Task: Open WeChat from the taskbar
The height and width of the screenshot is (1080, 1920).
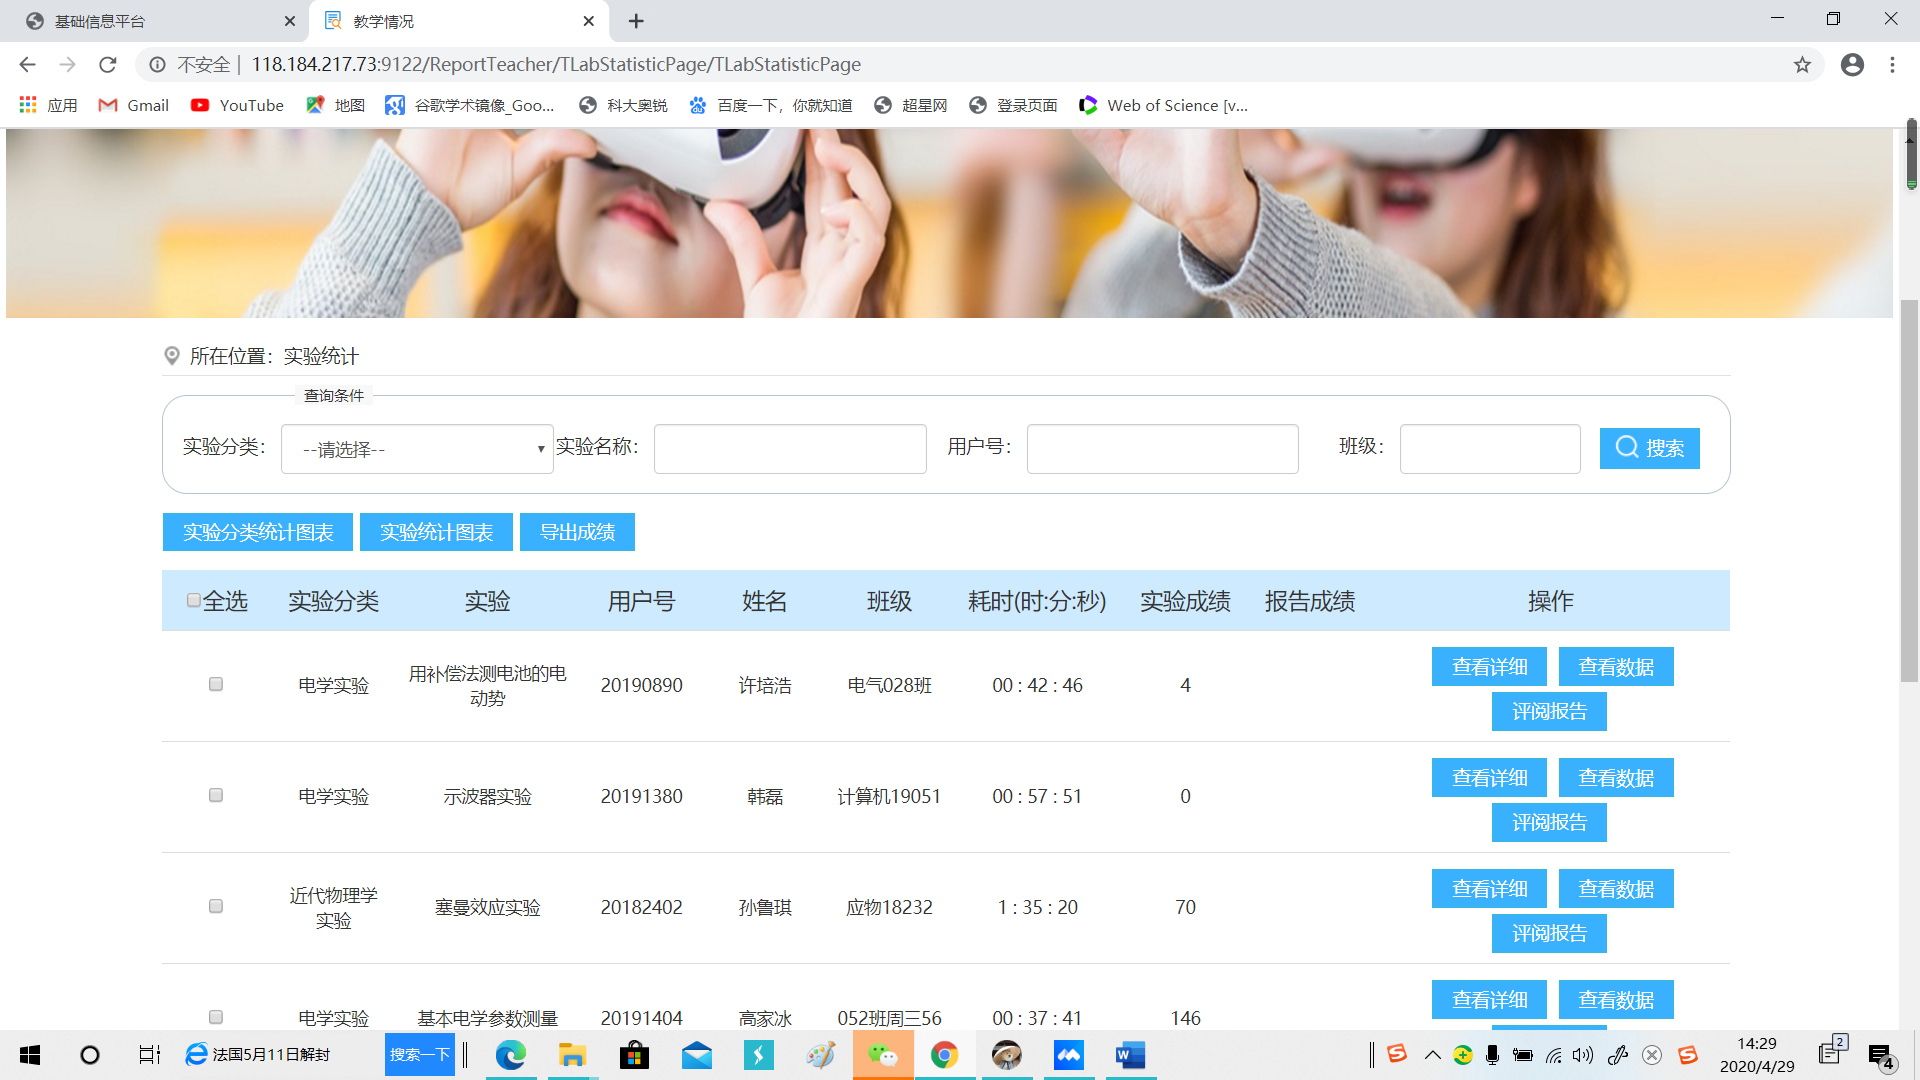Action: (882, 1055)
